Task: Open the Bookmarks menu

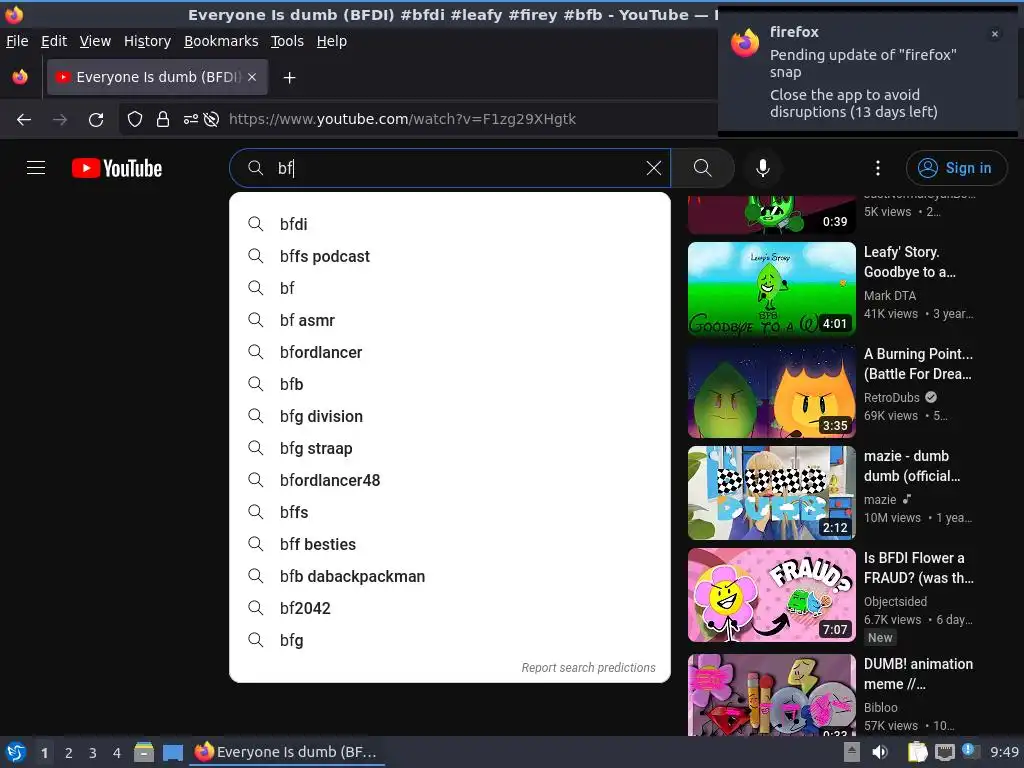Action: click(221, 41)
